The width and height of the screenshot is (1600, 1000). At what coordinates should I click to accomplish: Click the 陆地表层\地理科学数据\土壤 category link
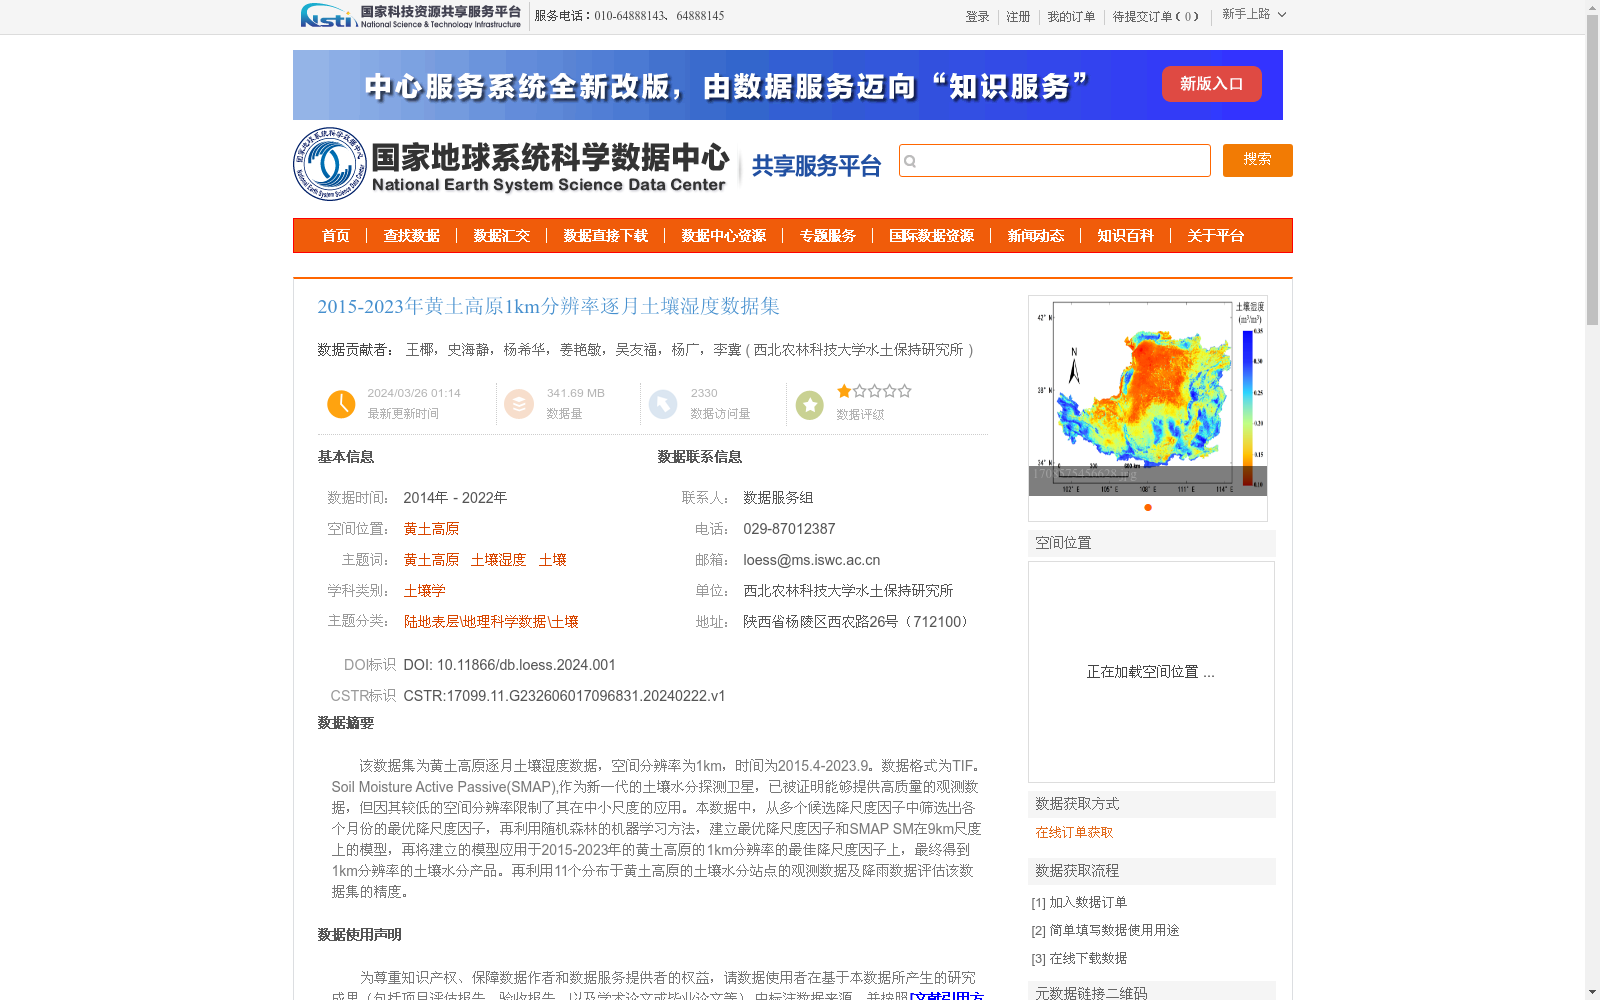point(491,622)
